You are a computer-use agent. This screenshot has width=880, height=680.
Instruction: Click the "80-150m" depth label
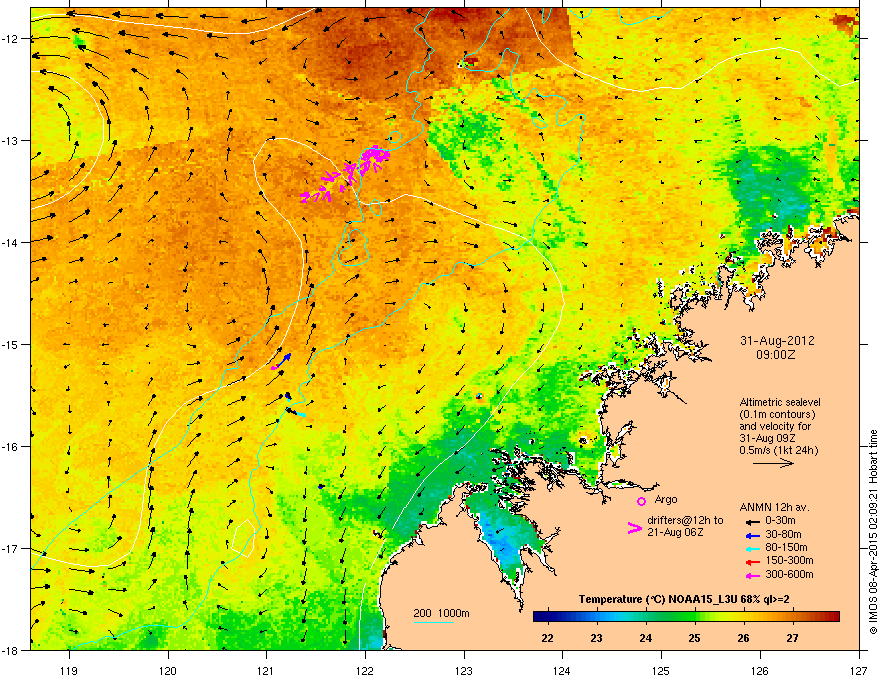(786, 548)
